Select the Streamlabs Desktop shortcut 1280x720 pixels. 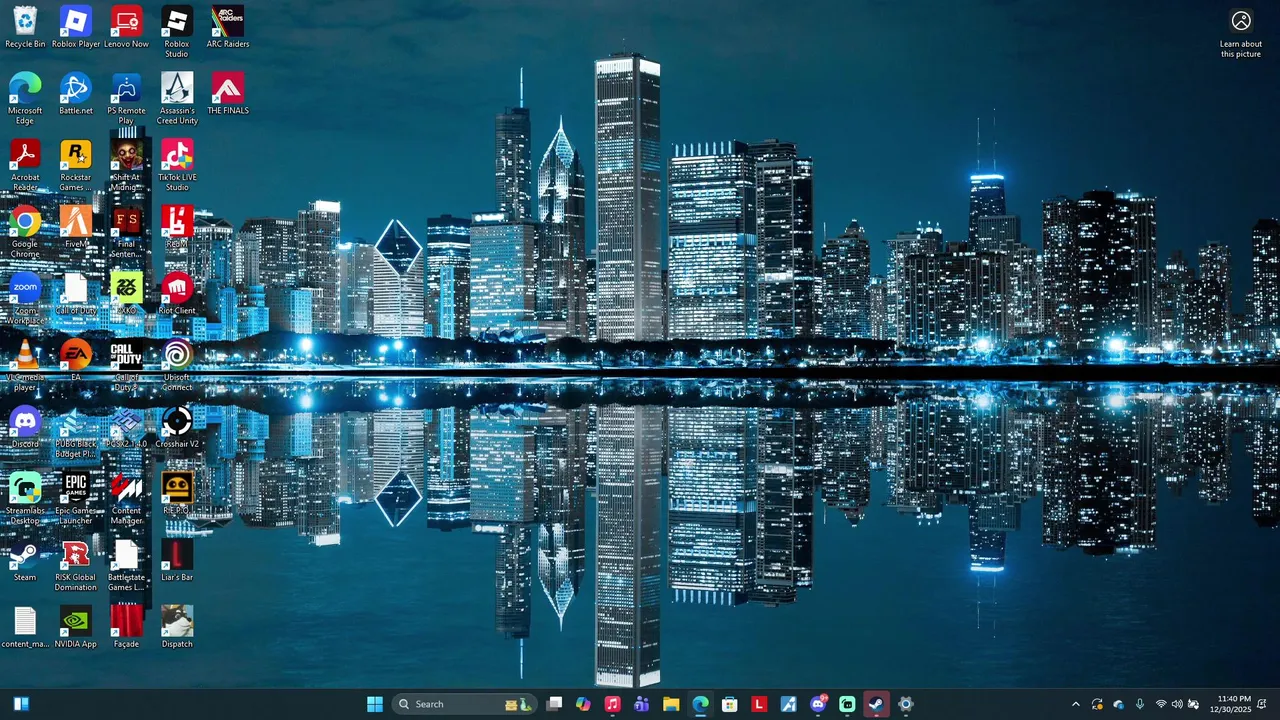(x=25, y=499)
